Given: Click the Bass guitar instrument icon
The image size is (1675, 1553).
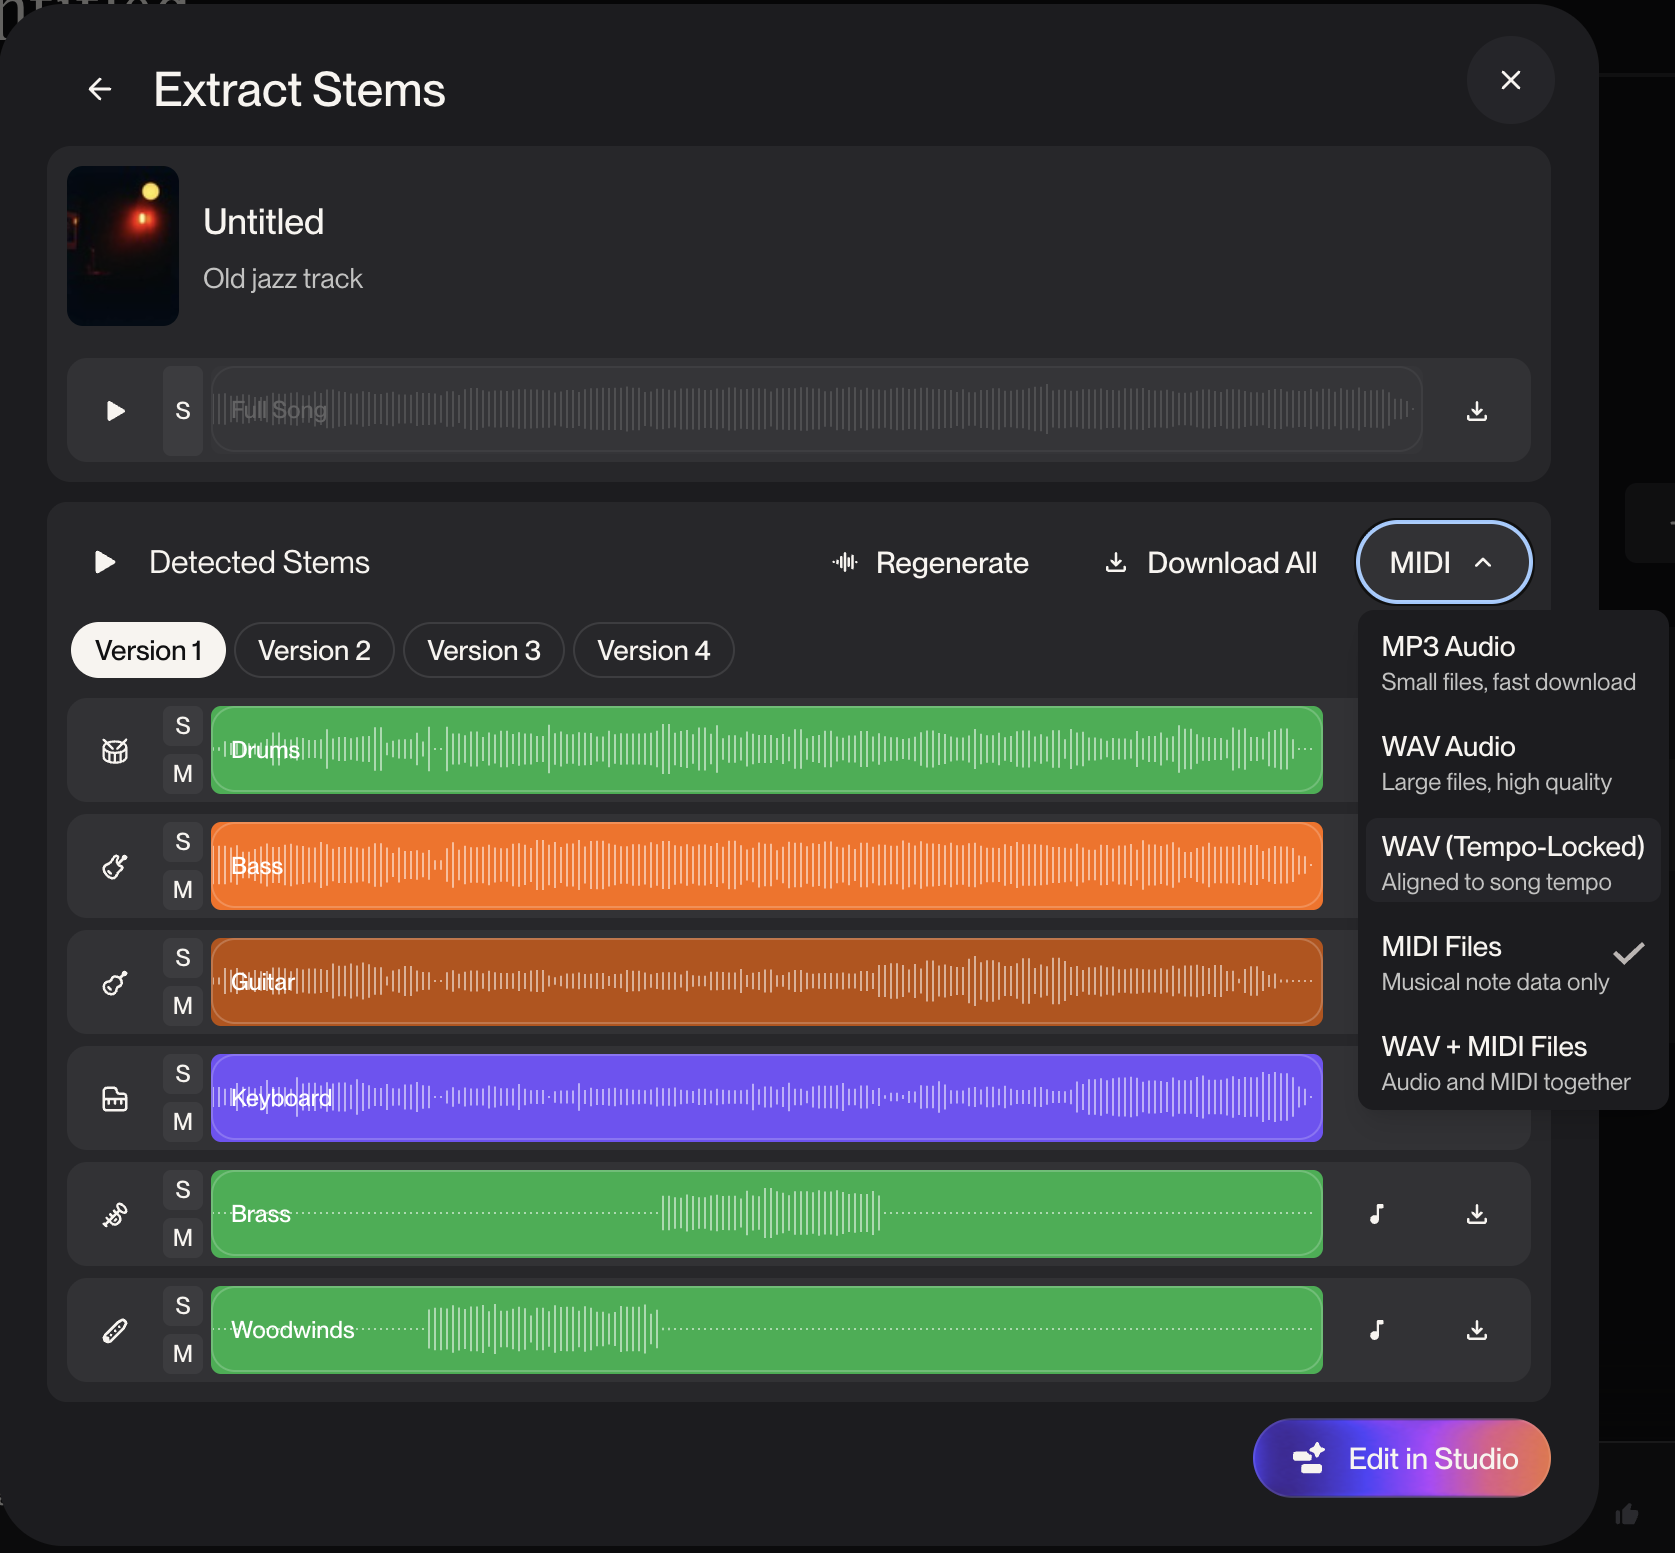Looking at the screenshot, I should point(115,866).
